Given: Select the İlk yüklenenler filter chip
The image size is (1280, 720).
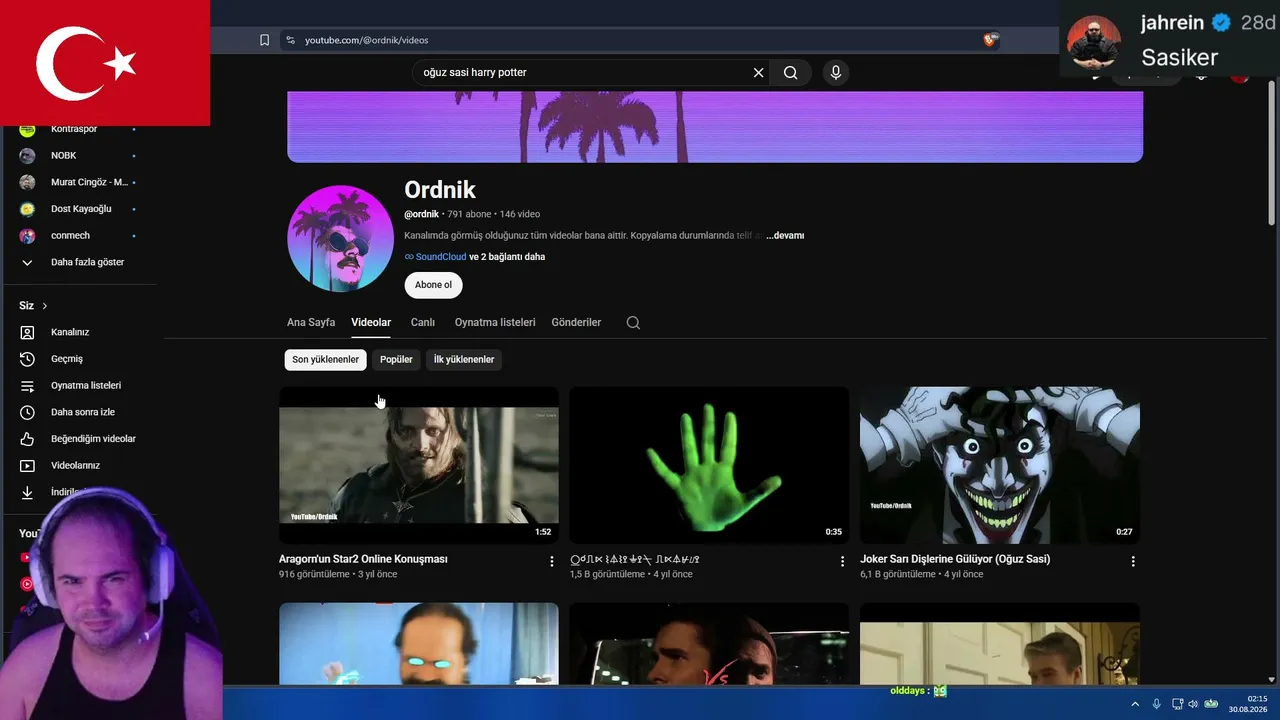Looking at the screenshot, I should [x=464, y=360].
